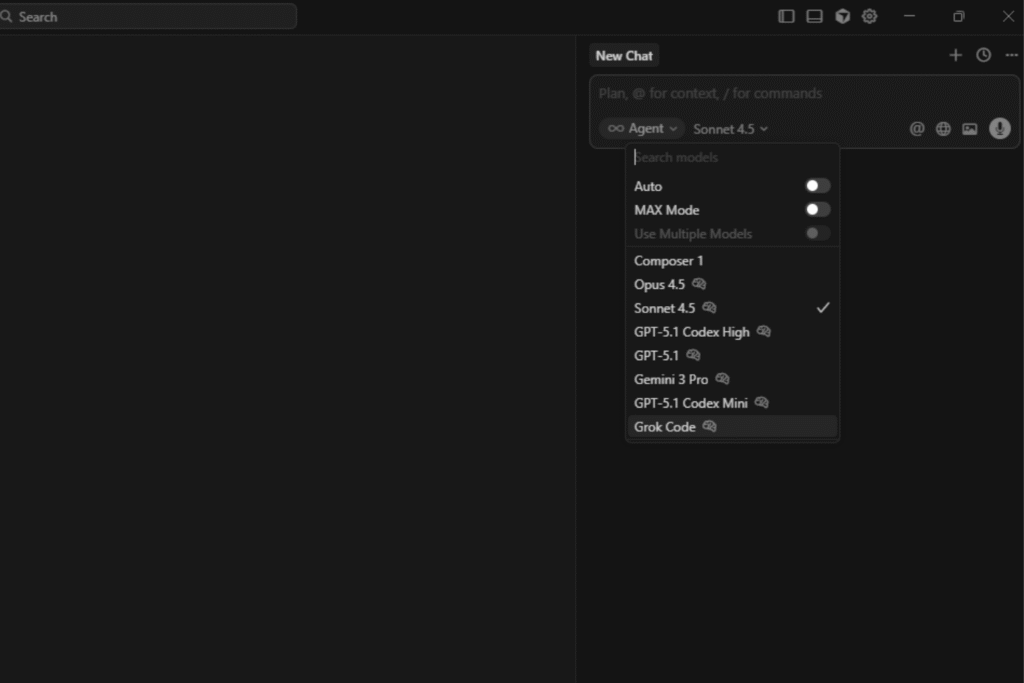Open a new chat with the plus icon
This screenshot has height=683, width=1024.
click(x=955, y=55)
